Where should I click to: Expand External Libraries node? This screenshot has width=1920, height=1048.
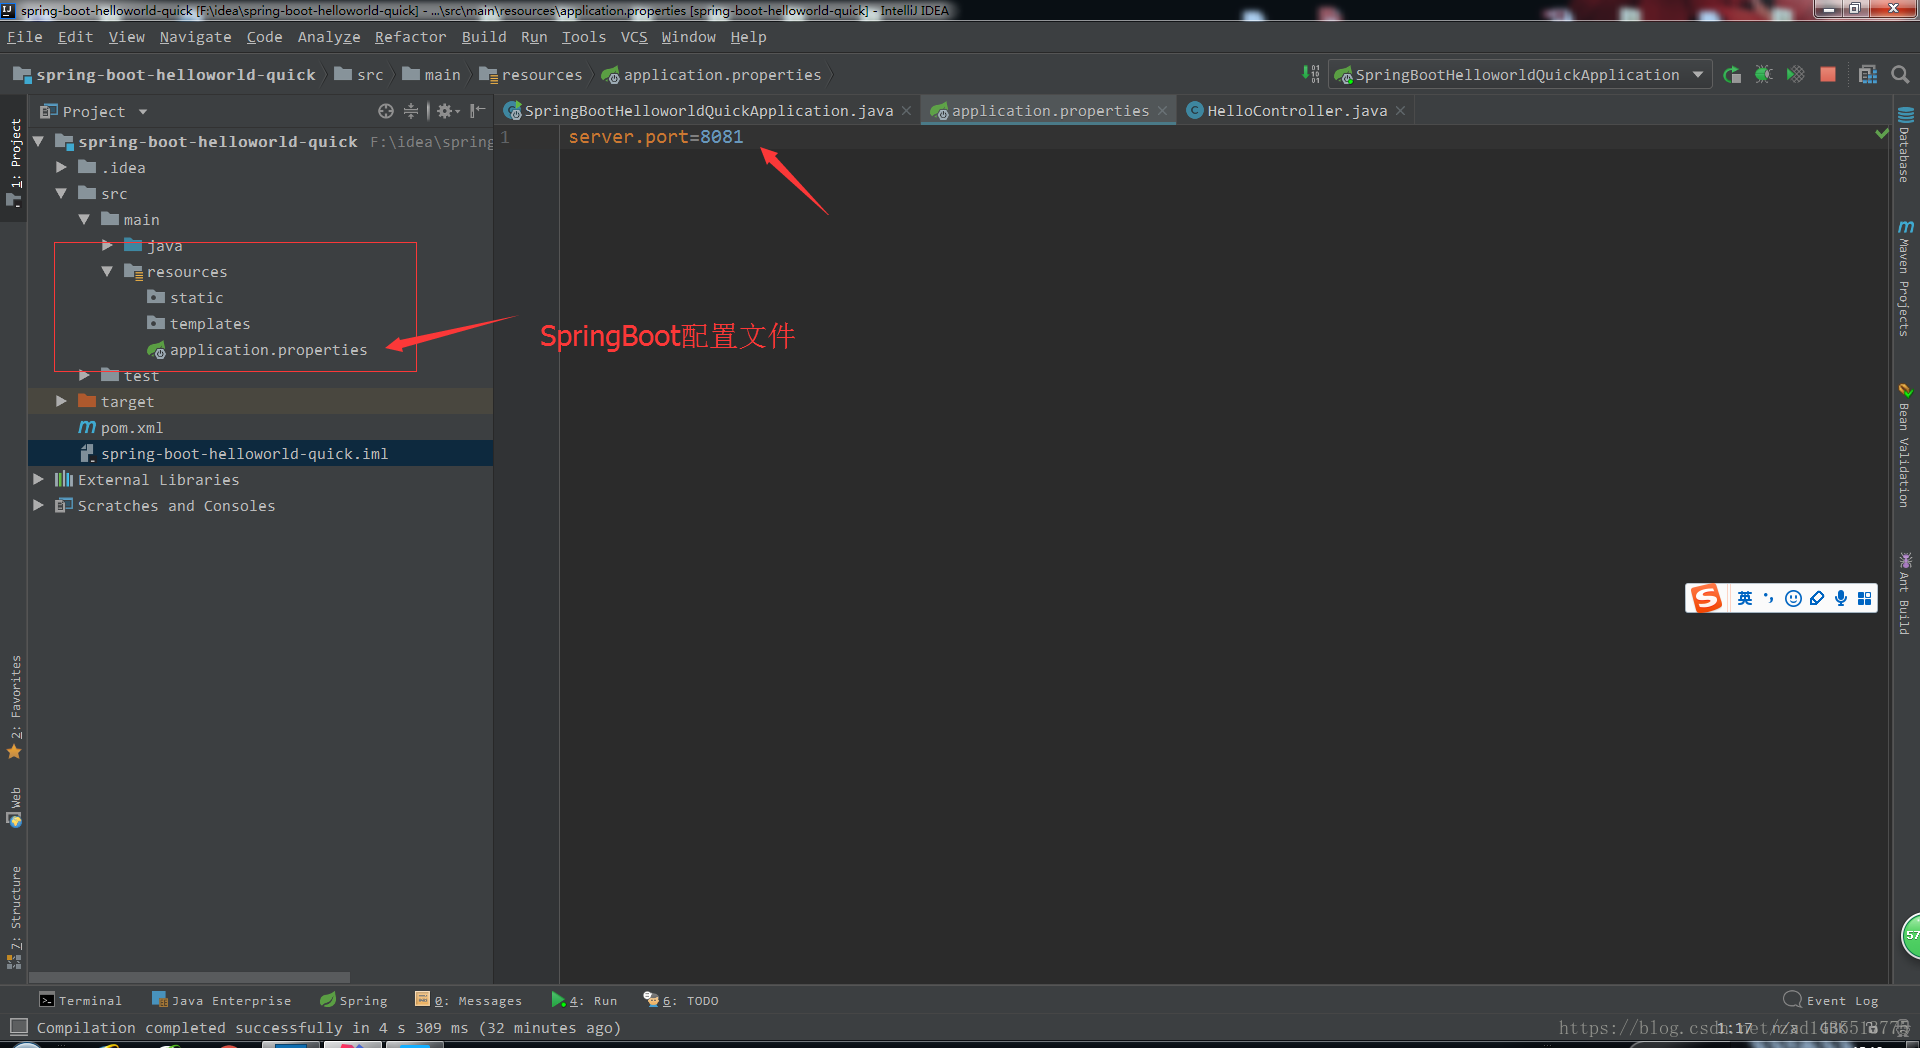click(38, 479)
